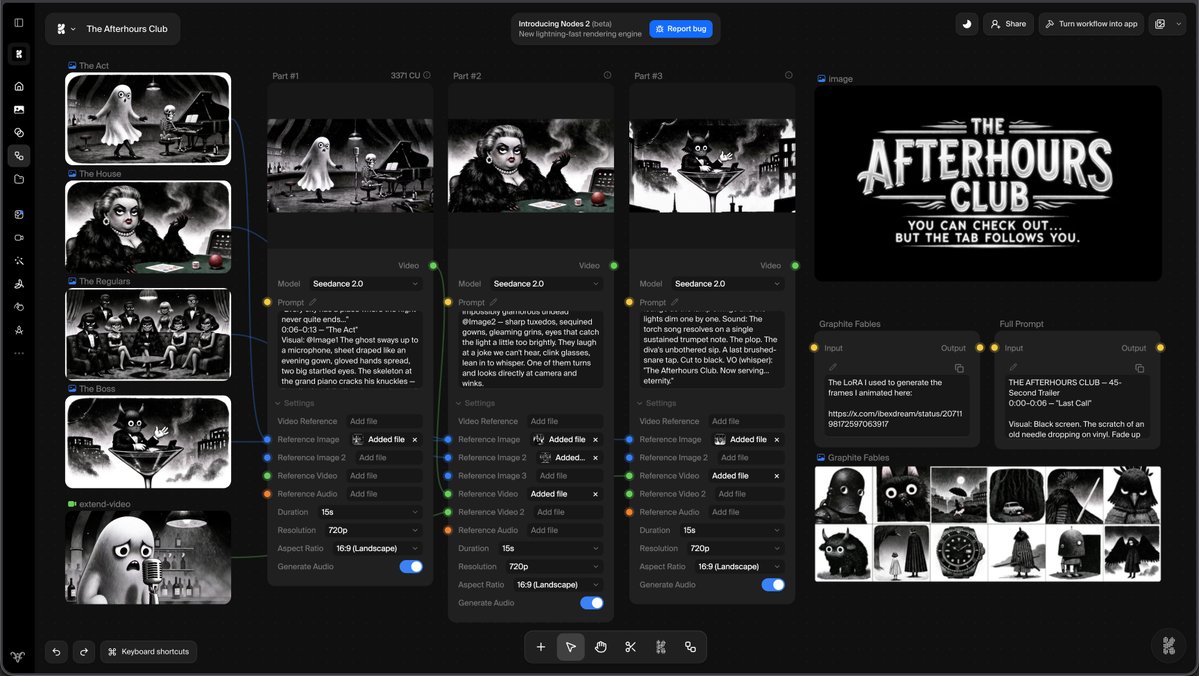Click the connect nodes tool in bottom toolbar
The height and width of the screenshot is (676, 1199).
(690, 647)
